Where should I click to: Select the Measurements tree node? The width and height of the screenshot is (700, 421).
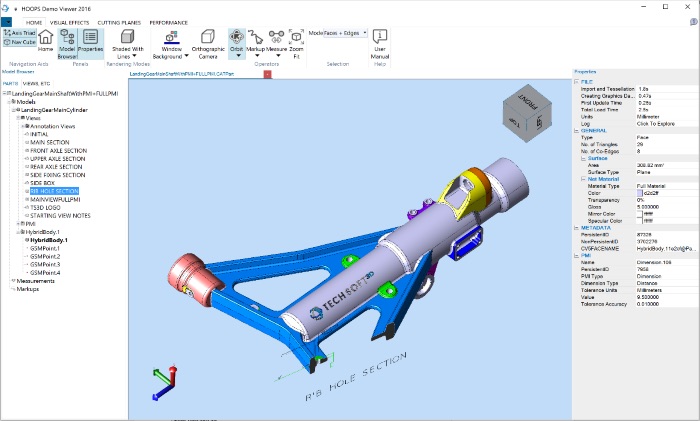(x=36, y=281)
